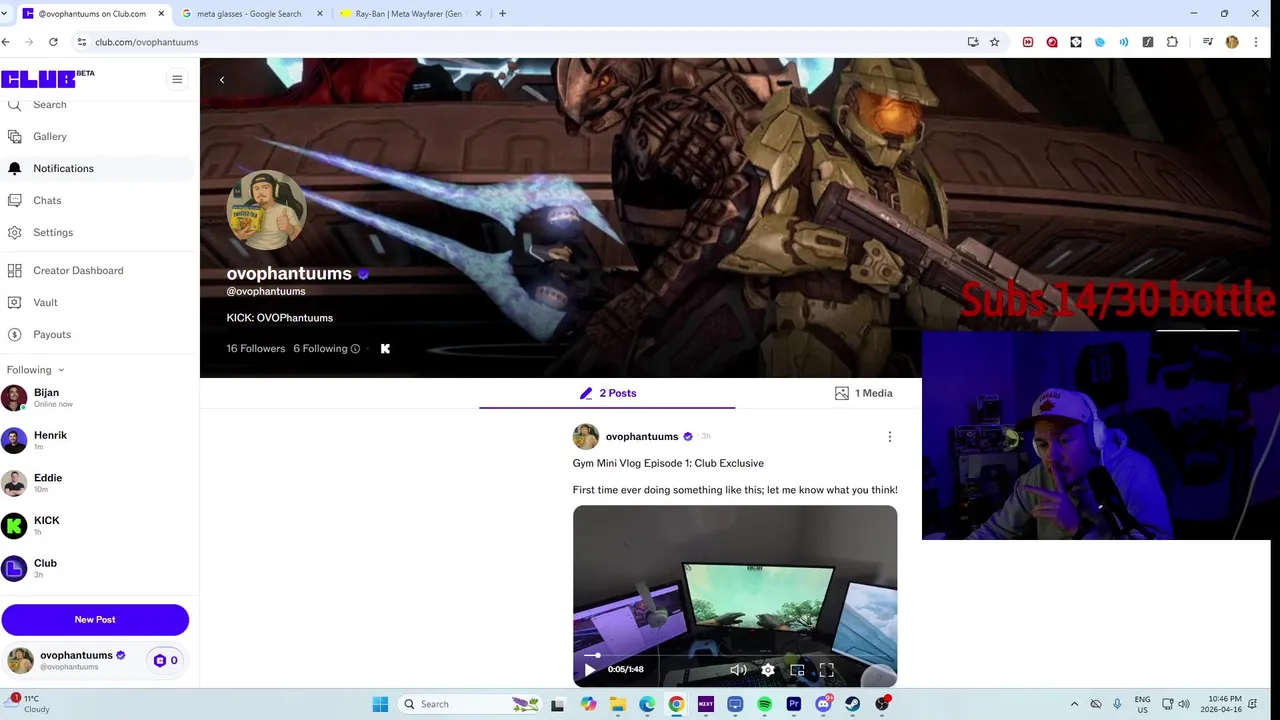Image resolution: width=1280 pixels, height=720 pixels.
Task: View site information icon in address bar
Action: tap(82, 42)
